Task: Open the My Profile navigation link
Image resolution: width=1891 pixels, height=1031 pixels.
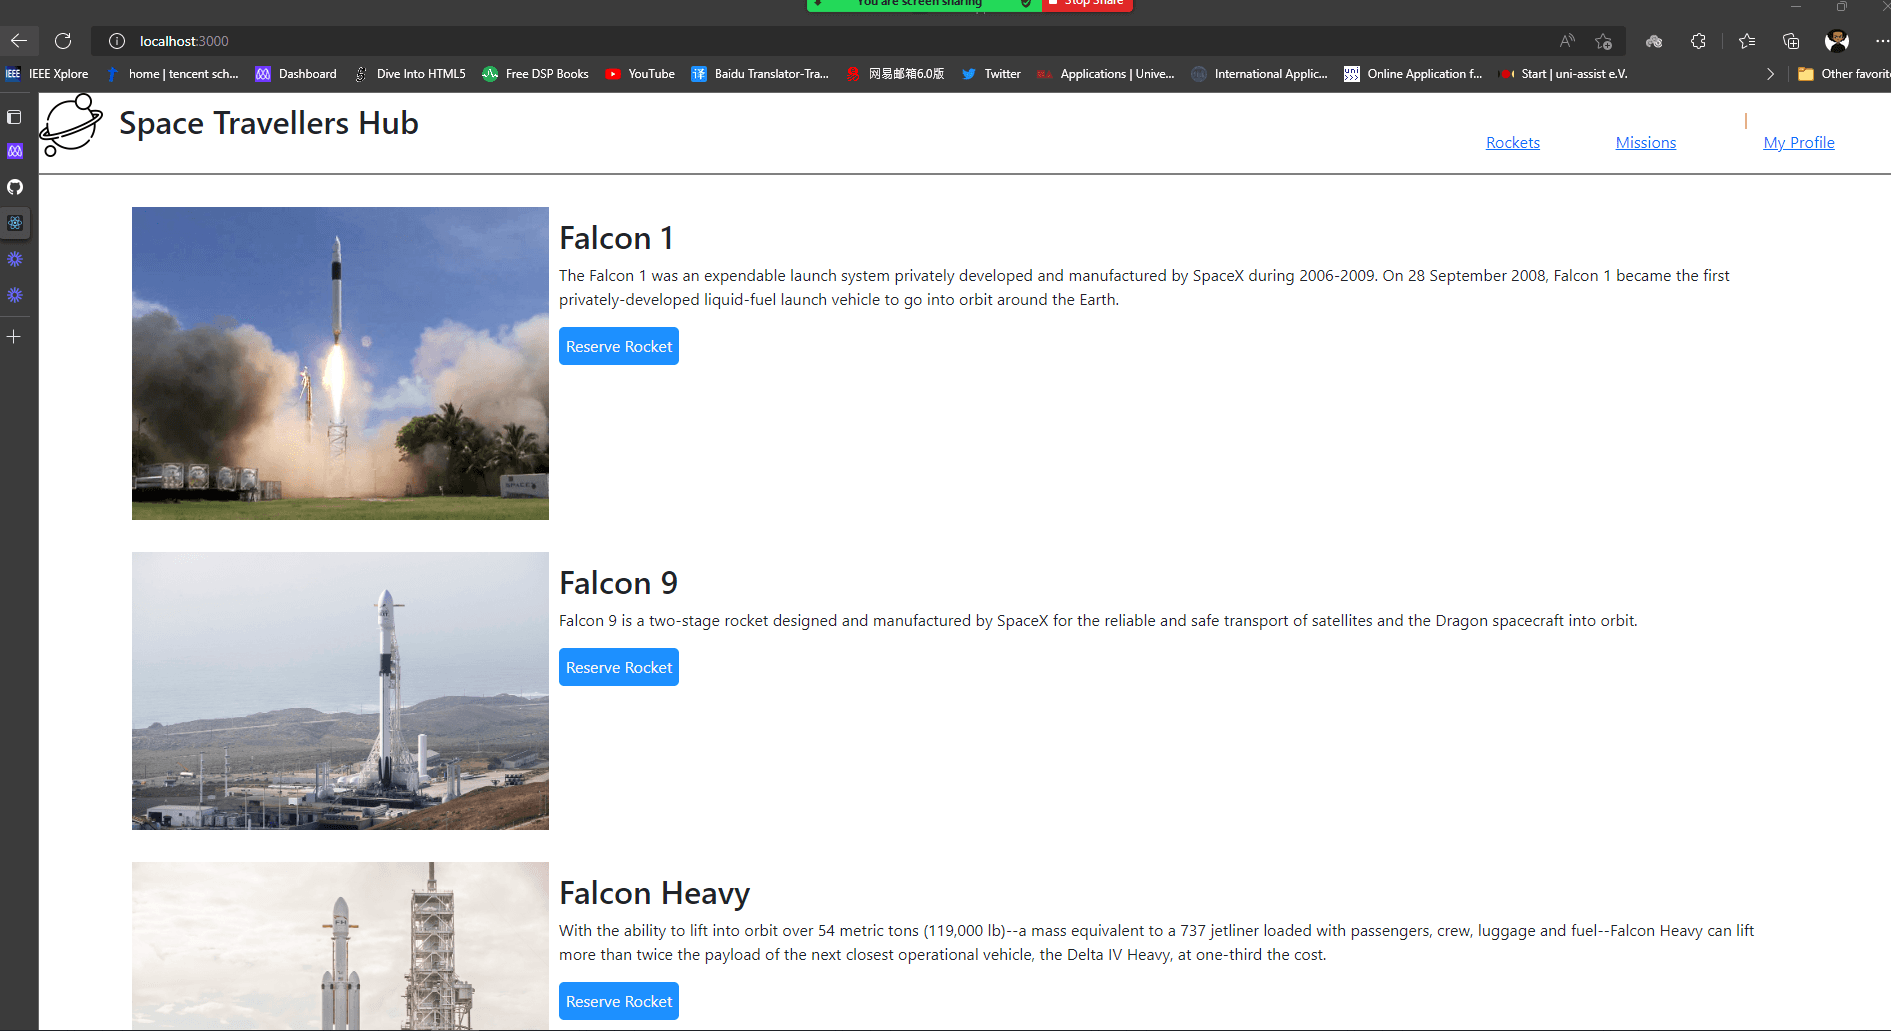Action: click(x=1798, y=142)
